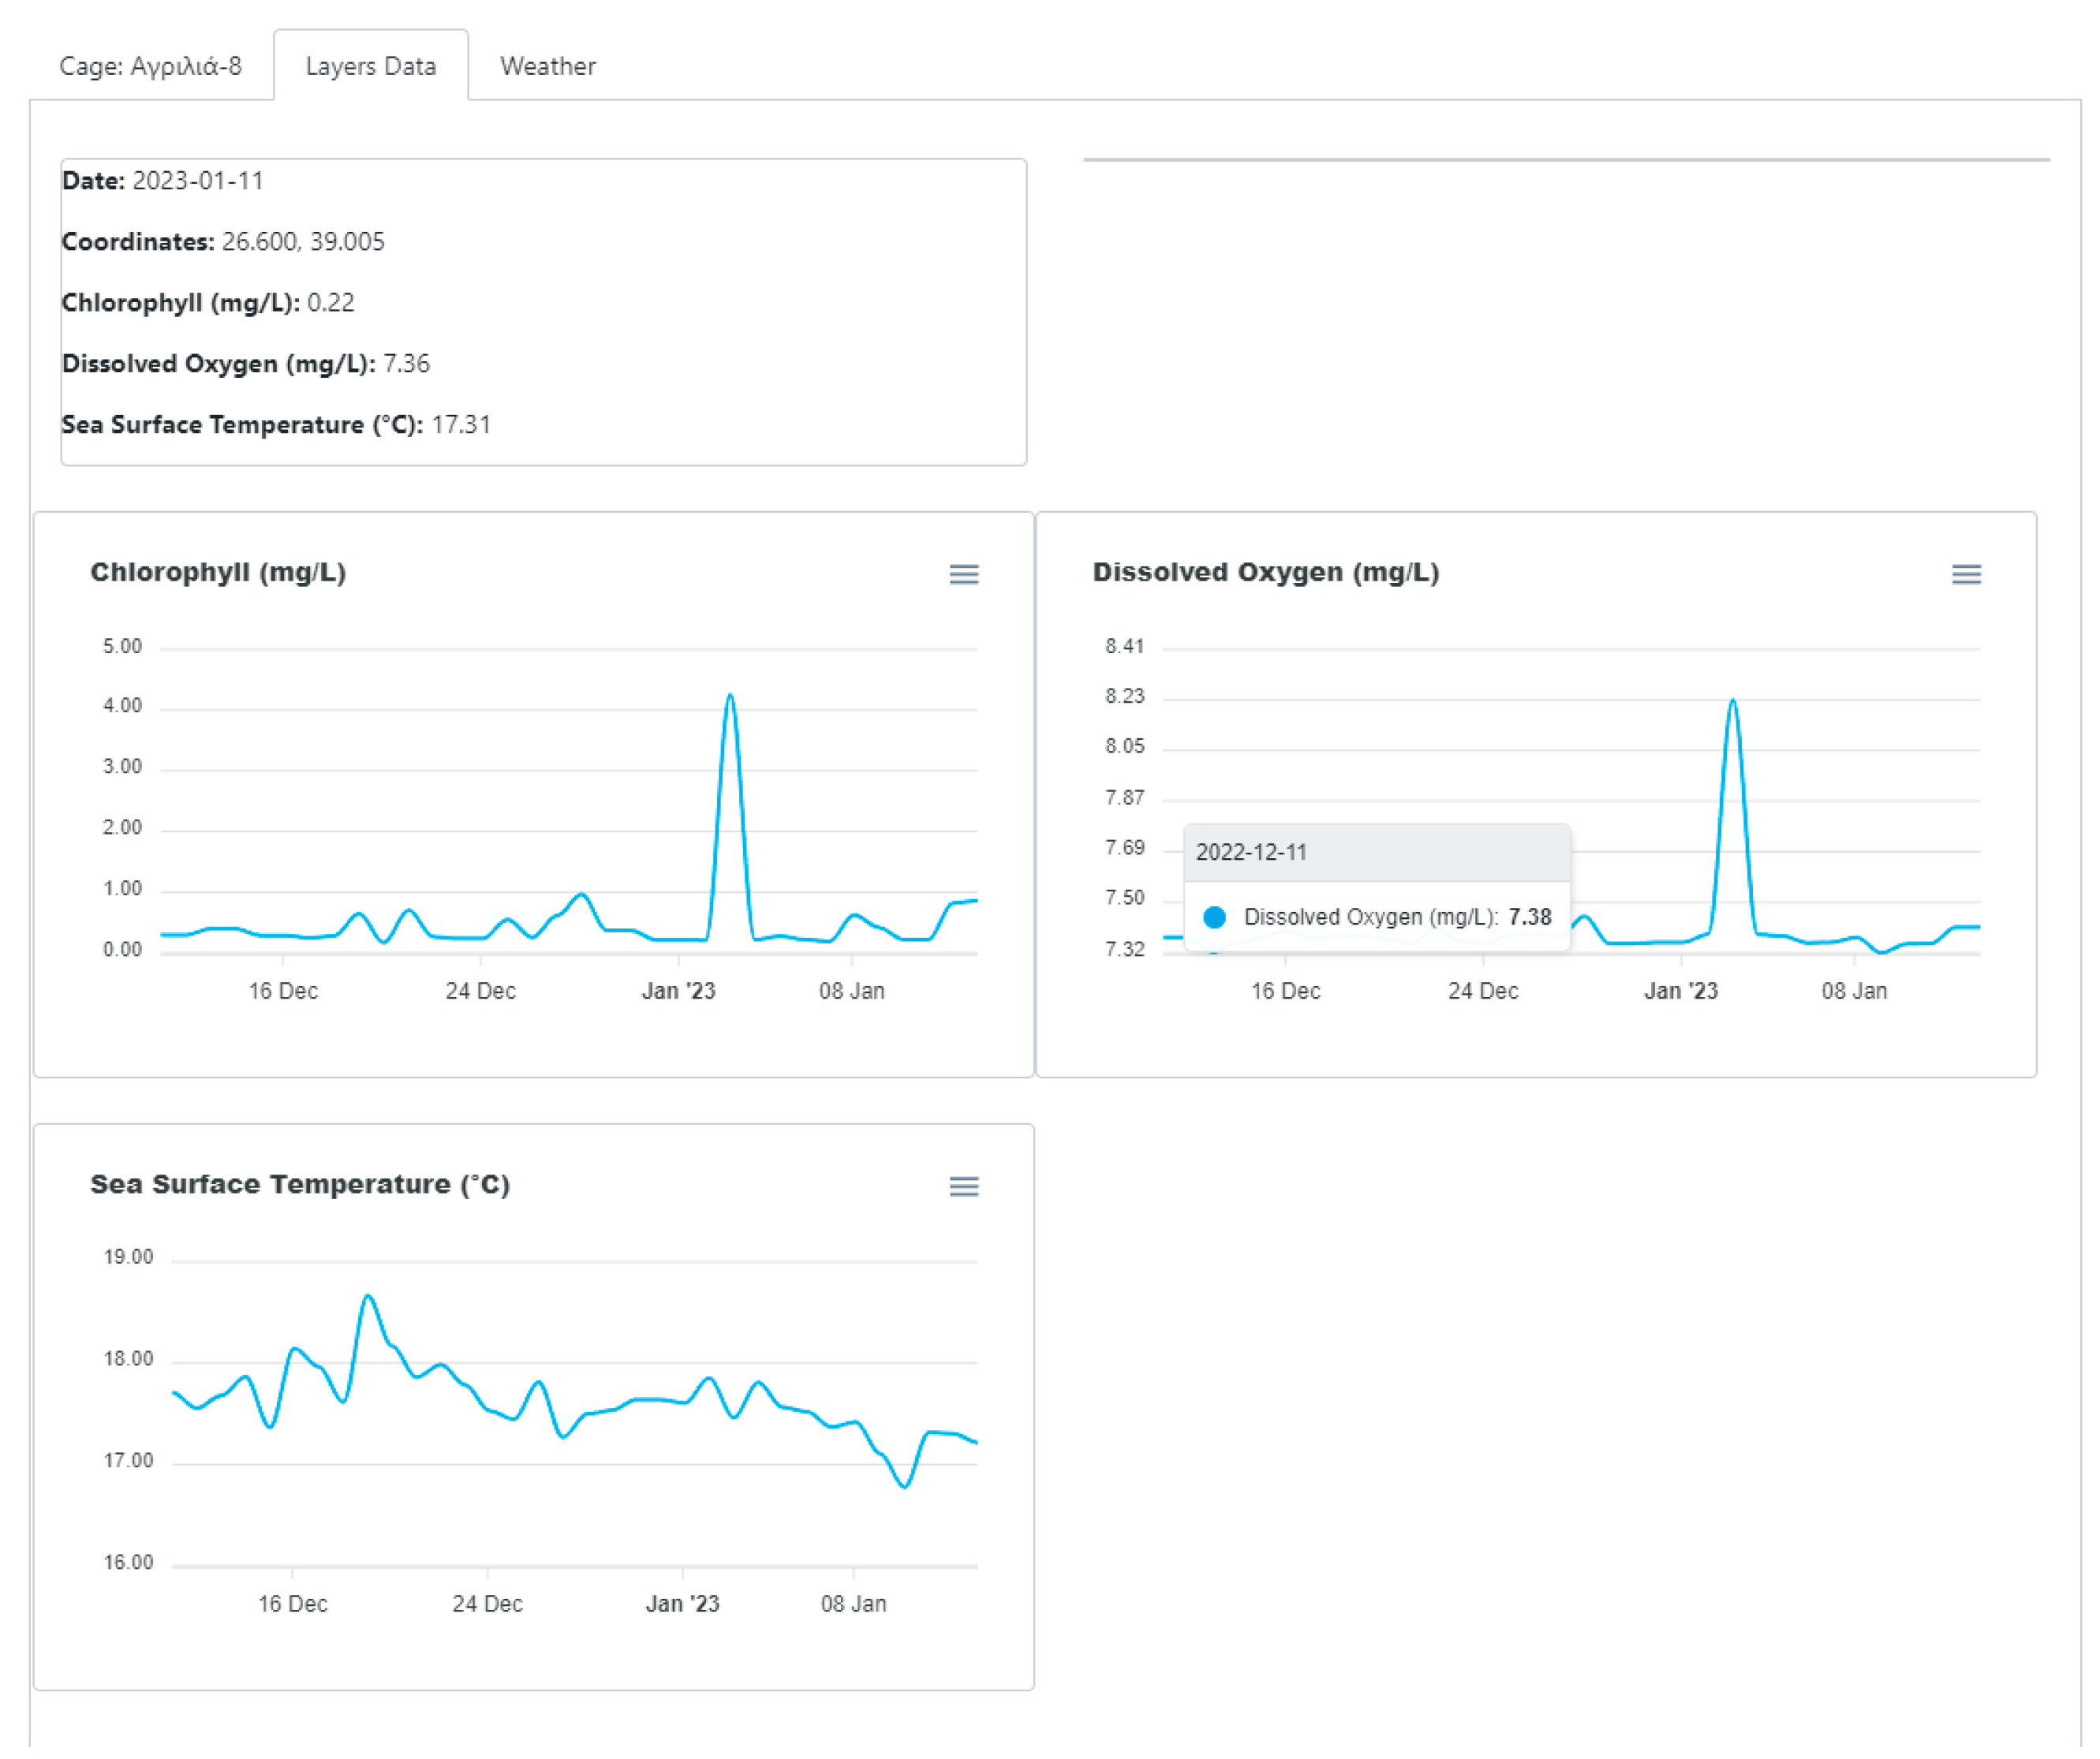
Task: Open the Chlorophyll chart hamburger menu
Action: tap(963, 574)
